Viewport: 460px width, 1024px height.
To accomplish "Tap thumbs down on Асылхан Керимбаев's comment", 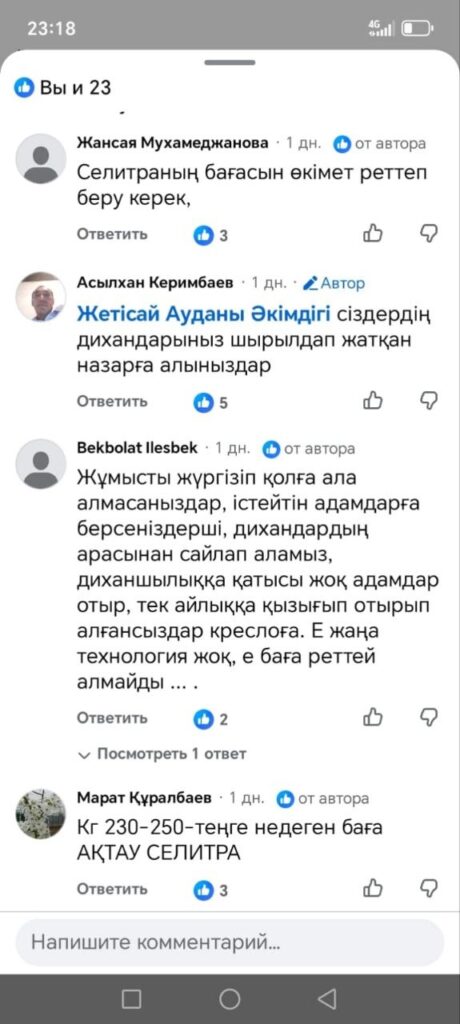I will [429, 400].
